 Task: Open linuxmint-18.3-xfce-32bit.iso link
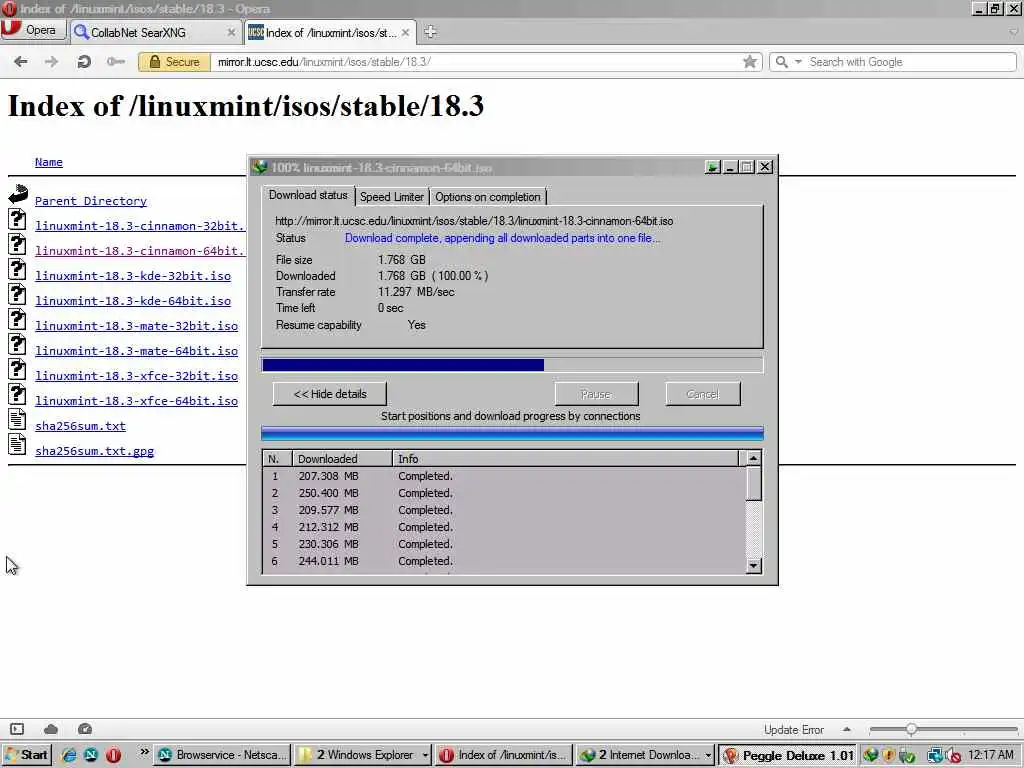point(136,376)
